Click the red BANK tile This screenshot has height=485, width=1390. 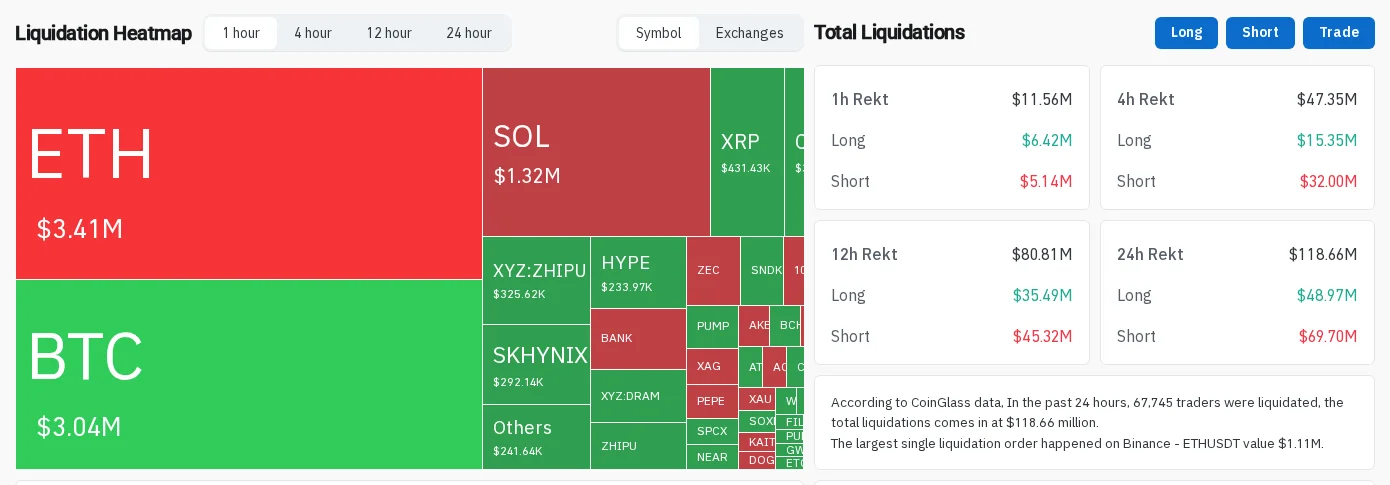[x=638, y=339]
